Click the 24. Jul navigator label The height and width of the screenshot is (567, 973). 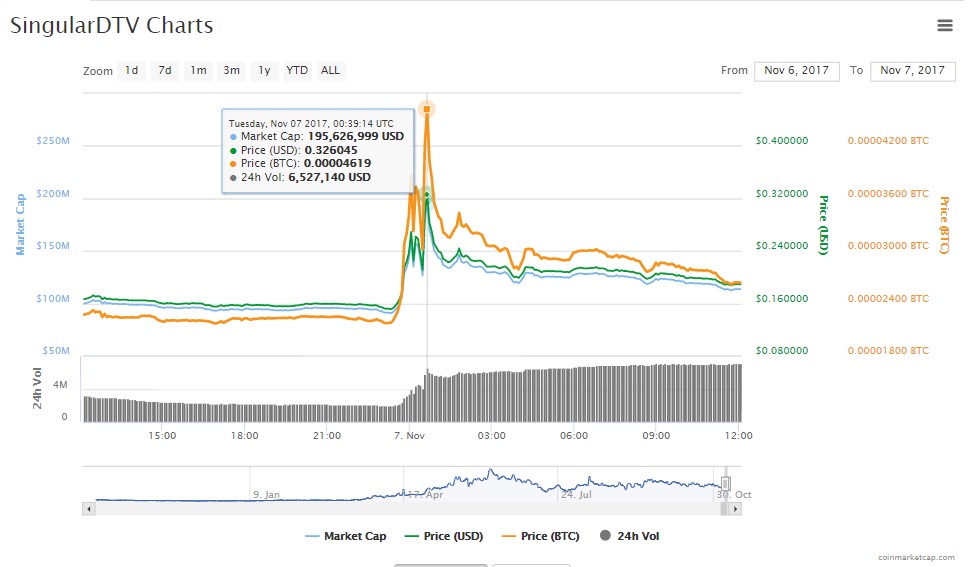tap(576, 495)
